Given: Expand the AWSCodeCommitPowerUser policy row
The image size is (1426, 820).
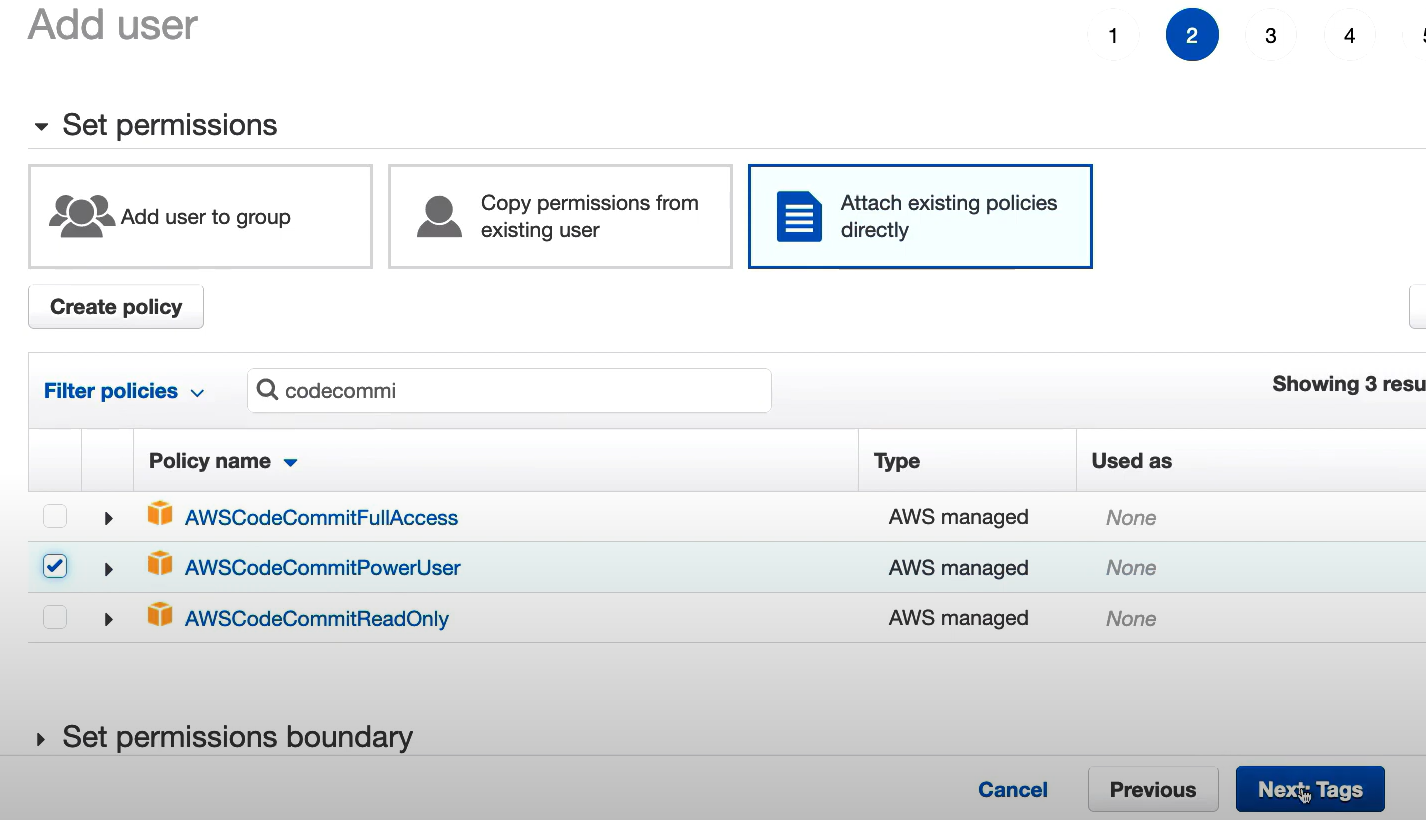Looking at the screenshot, I should (108, 568).
